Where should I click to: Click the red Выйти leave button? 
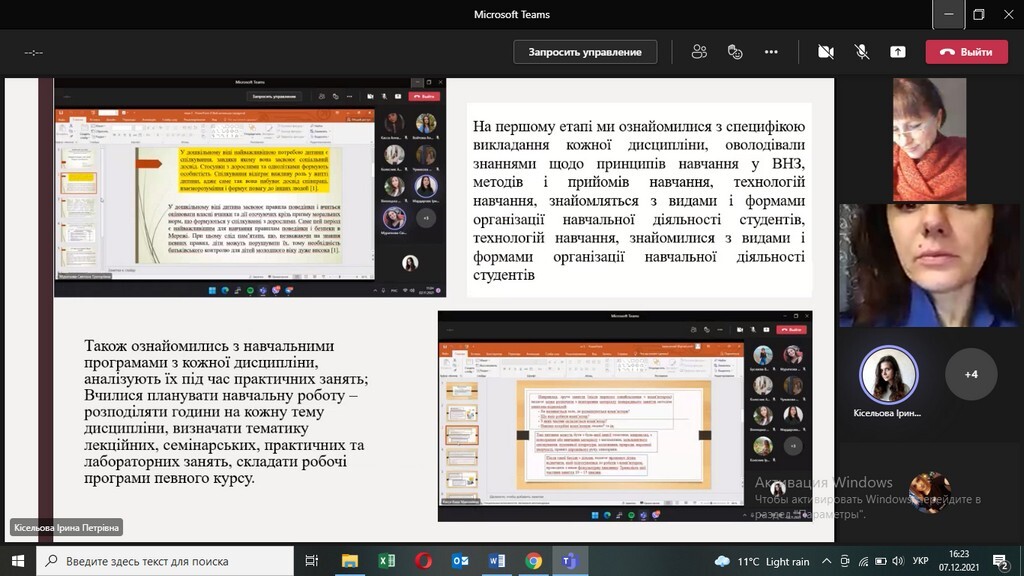pyautogui.click(x=966, y=52)
